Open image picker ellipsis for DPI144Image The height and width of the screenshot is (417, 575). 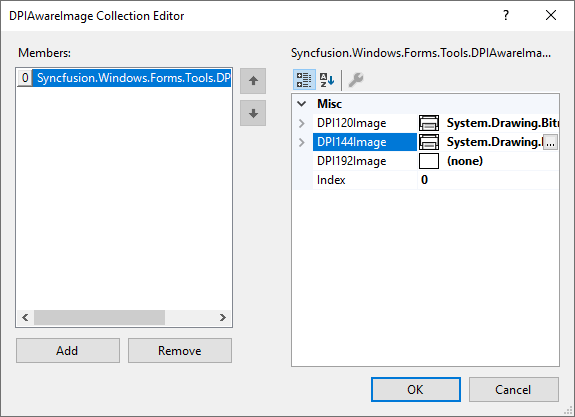550,142
